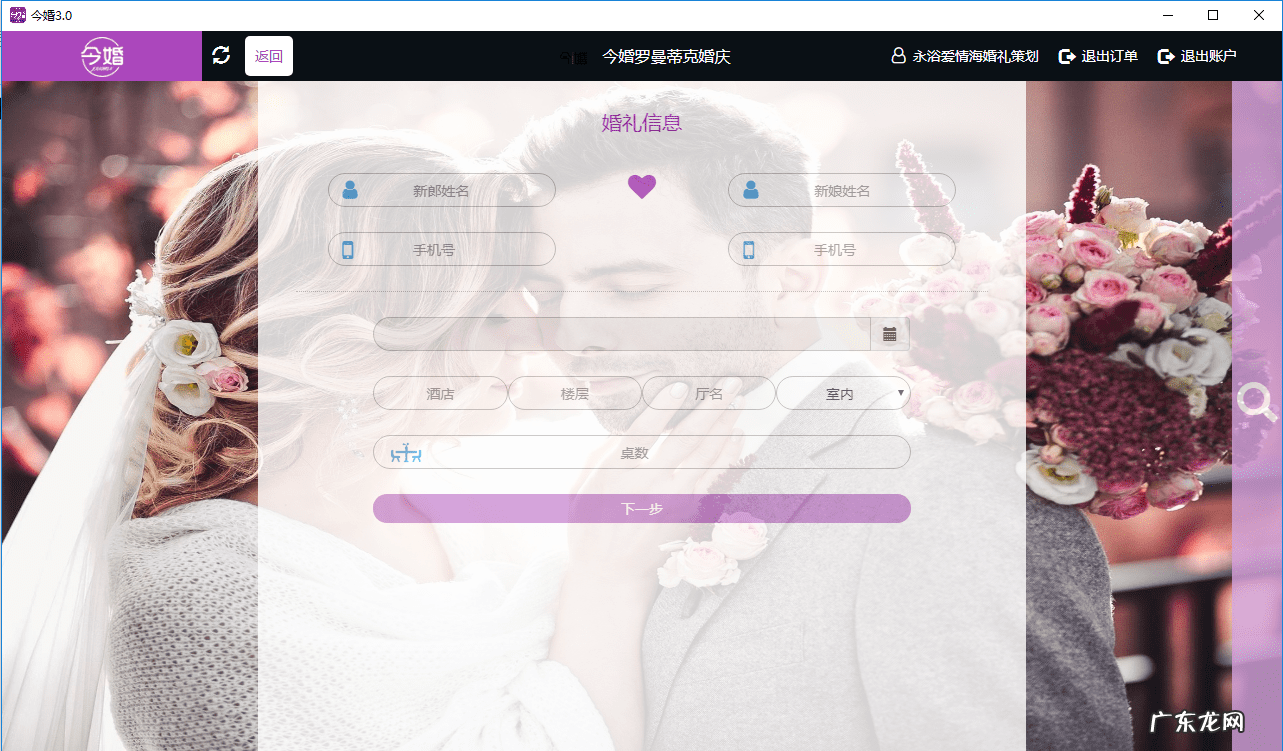Click the groom person icon beside 新郎姓名

[349, 189]
